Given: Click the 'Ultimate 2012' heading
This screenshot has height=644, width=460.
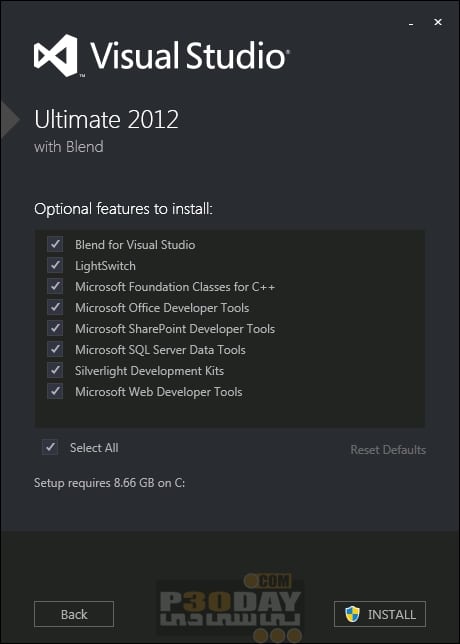Looking at the screenshot, I should (106, 120).
